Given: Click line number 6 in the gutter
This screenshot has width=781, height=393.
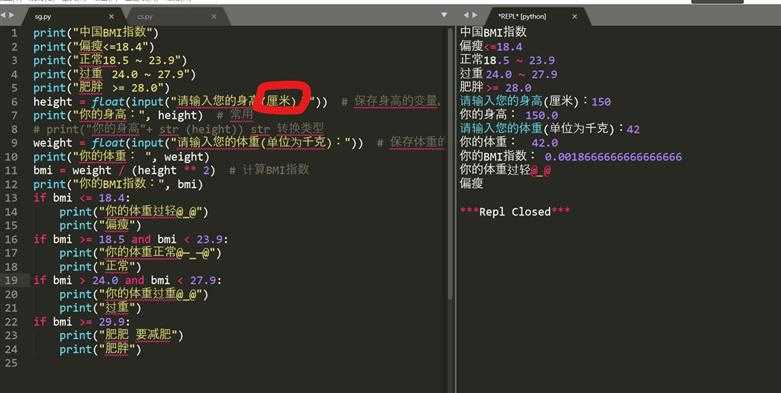Looking at the screenshot, I should pyautogui.click(x=13, y=102).
